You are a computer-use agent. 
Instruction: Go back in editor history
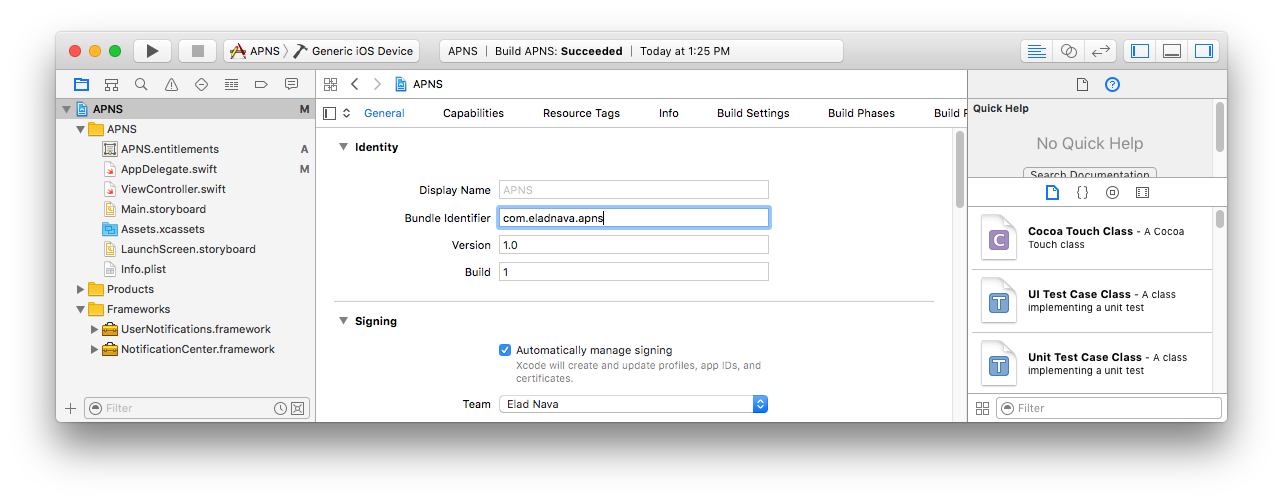coord(355,84)
